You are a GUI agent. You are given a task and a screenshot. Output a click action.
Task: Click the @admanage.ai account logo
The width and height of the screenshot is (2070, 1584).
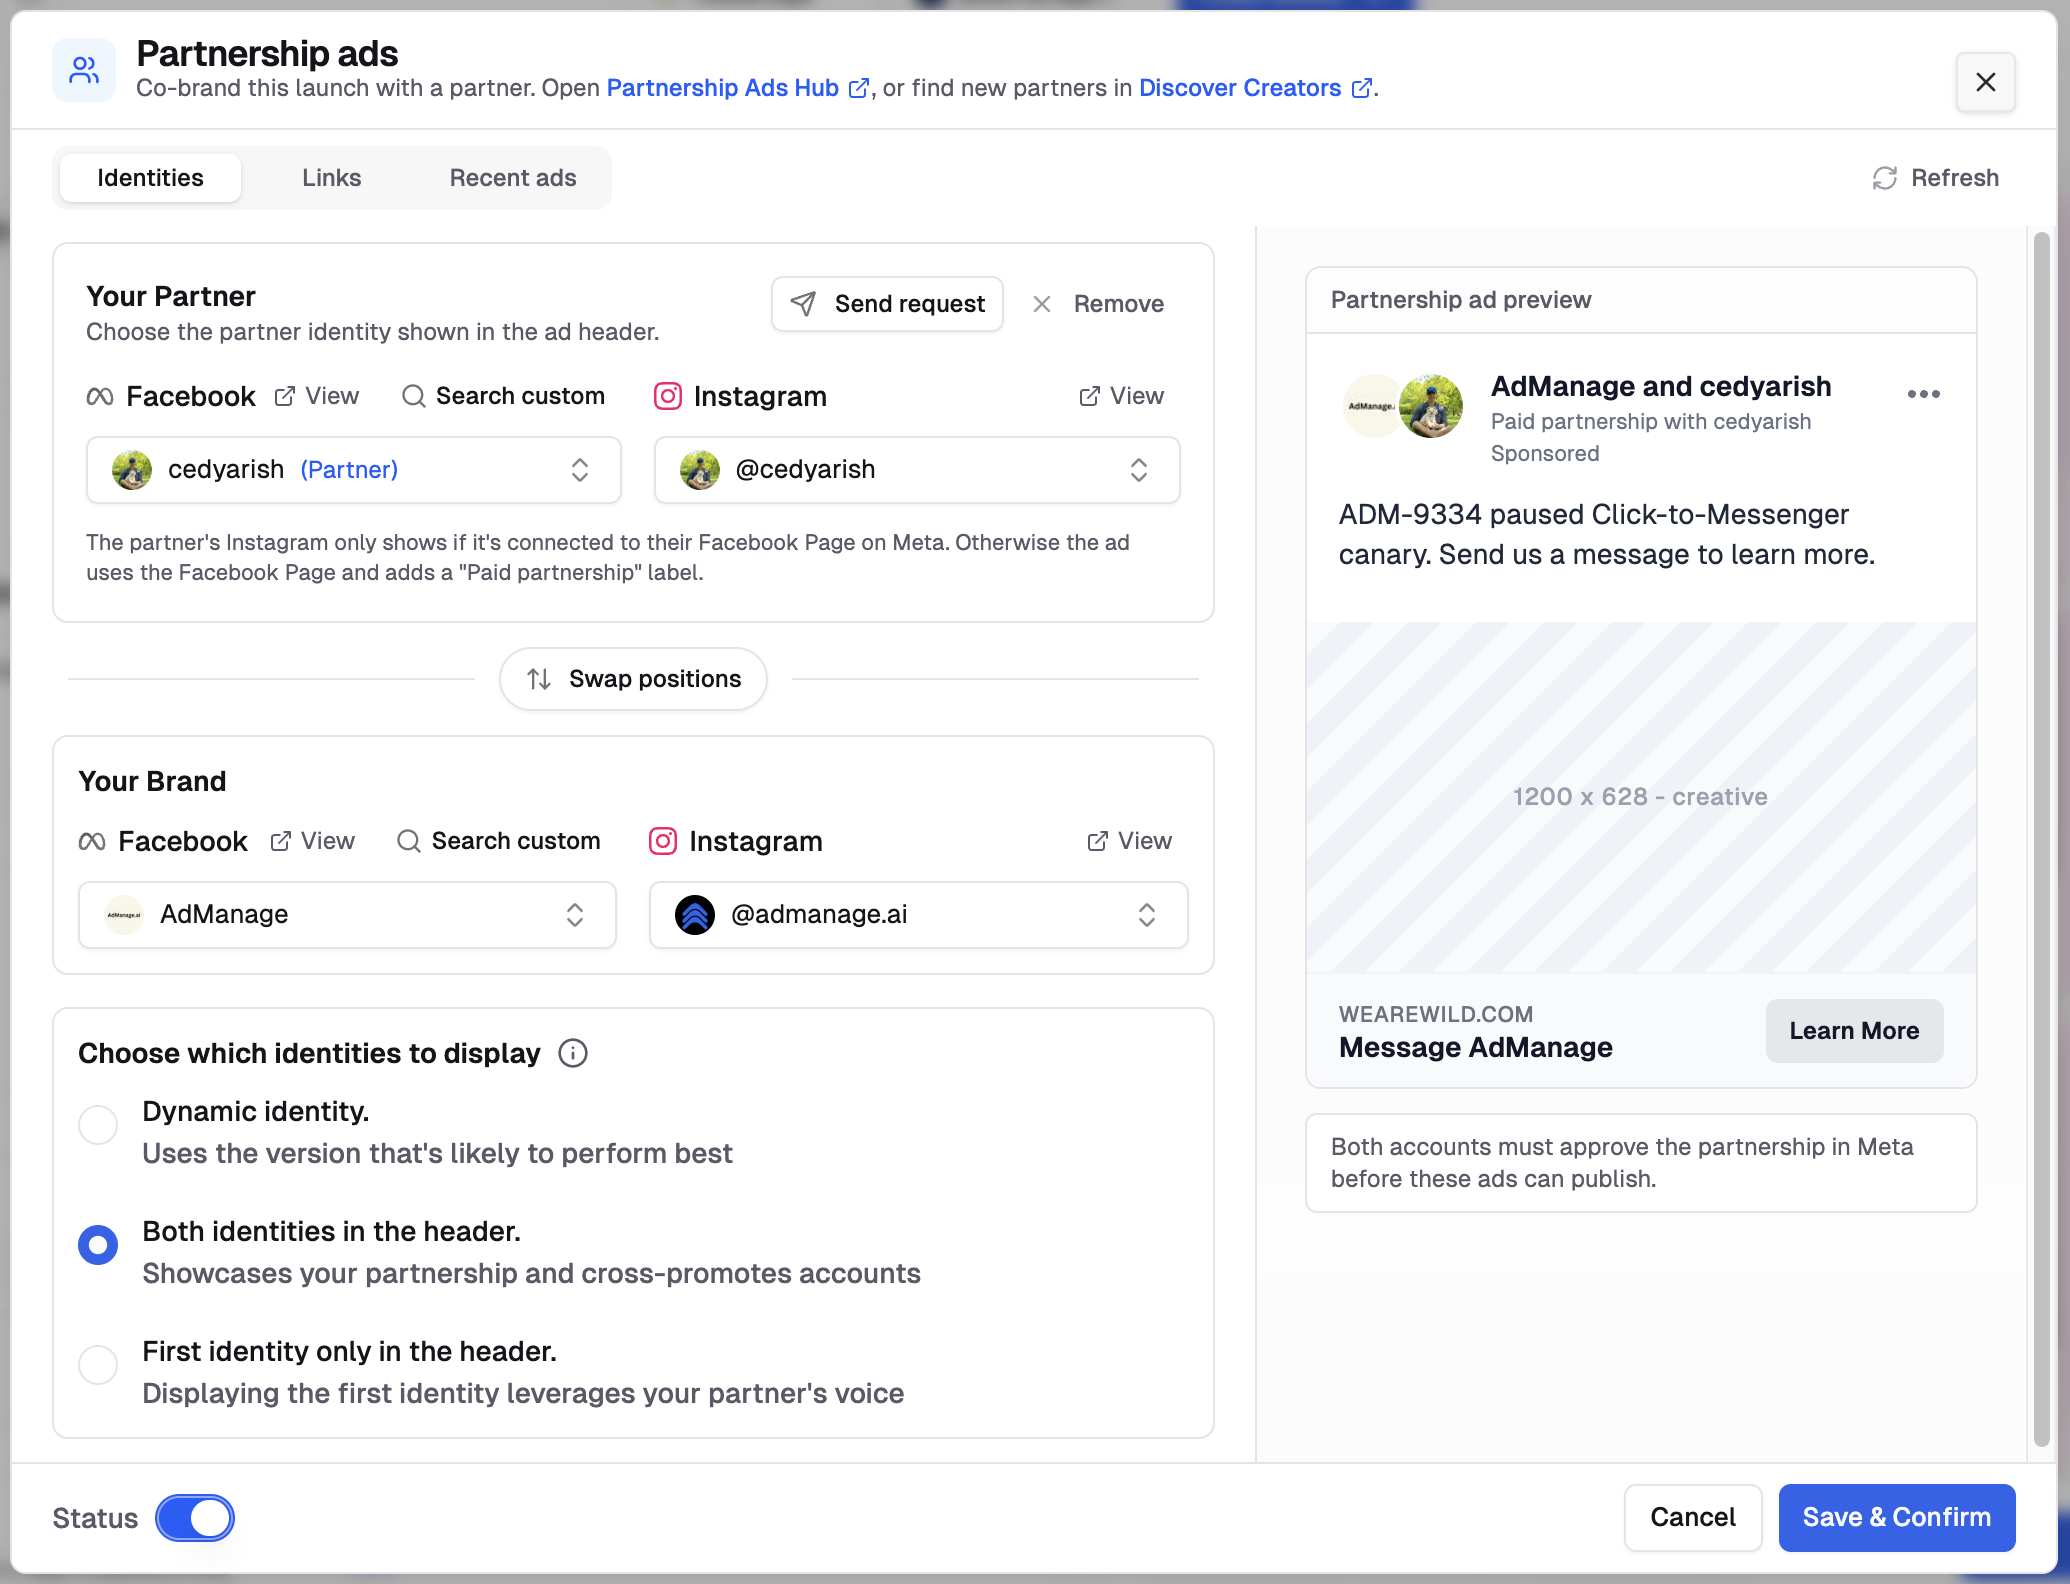click(695, 915)
